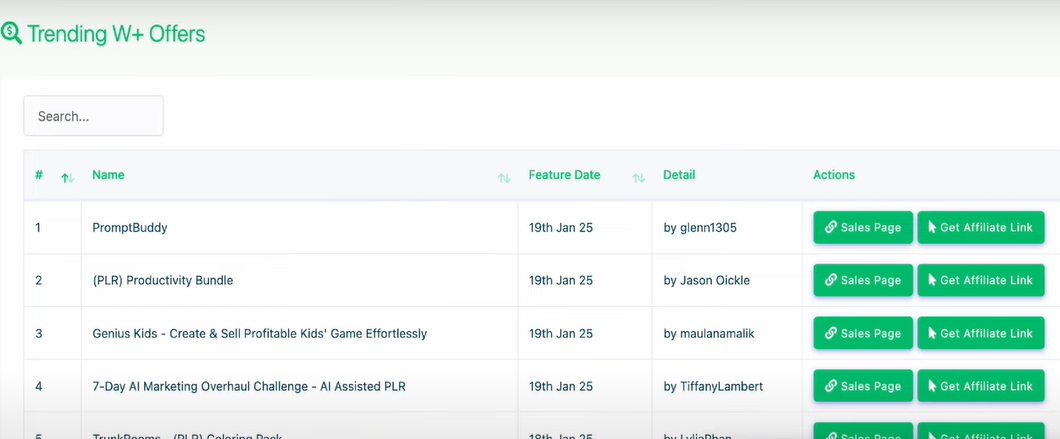The height and width of the screenshot is (439, 1060).
Task: Sort table by Name column arrows
Action: 504,178
